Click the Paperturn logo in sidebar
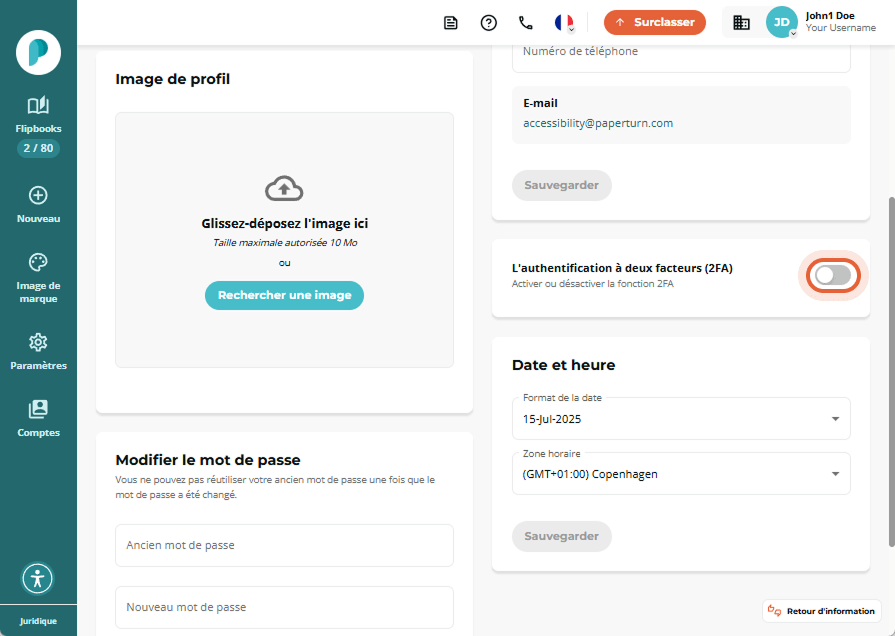 pyautogui.click(x=38, y=53)
